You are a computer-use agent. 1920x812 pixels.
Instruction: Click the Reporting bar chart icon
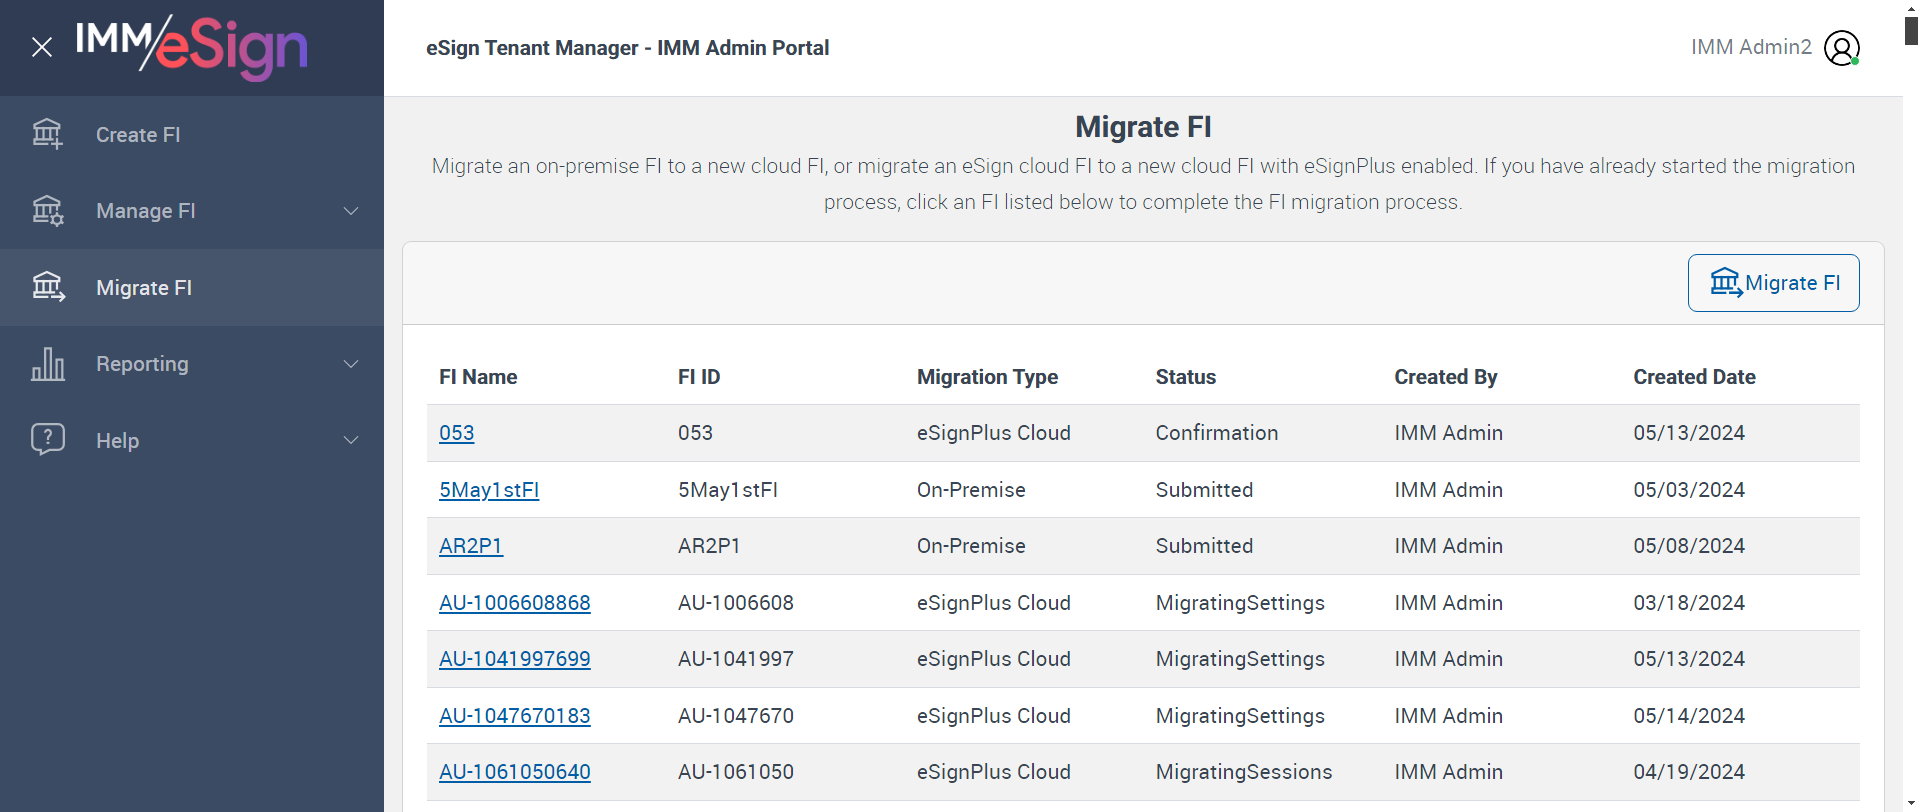click(x=47, y=364)
